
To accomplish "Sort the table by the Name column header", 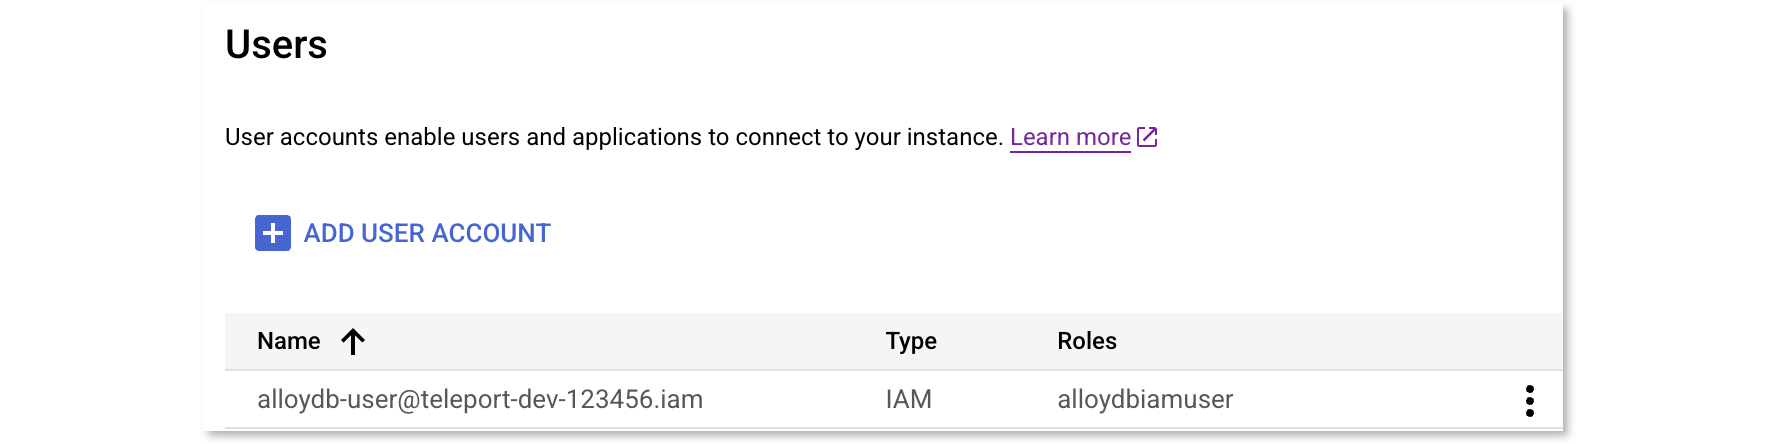I will point(289,341).
